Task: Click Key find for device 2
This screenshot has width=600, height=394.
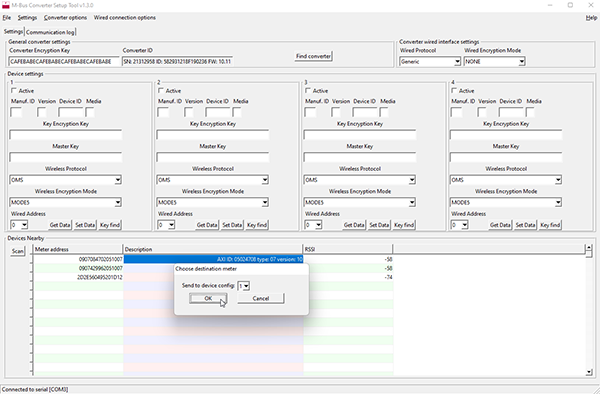Action: 257,225
